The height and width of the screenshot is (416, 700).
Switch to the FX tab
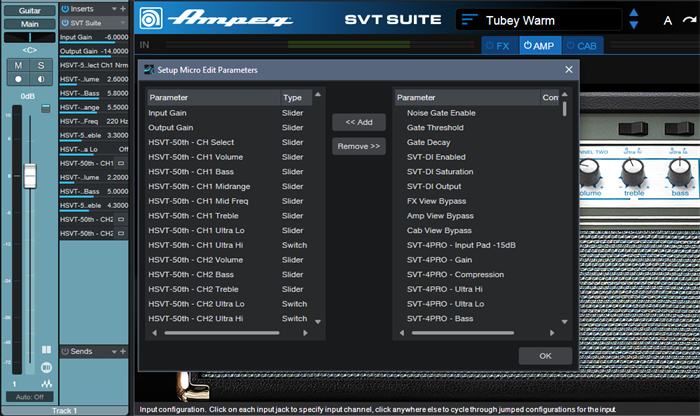[x=500, y=46]
